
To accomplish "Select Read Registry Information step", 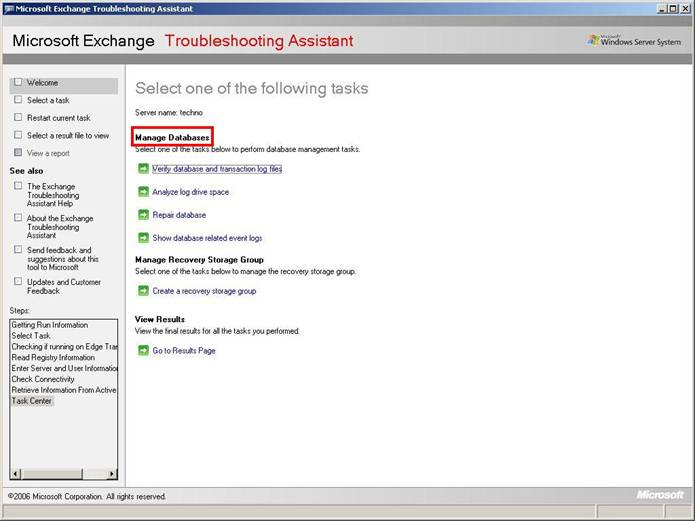I will pyautogui.click(x=53, y=357).
